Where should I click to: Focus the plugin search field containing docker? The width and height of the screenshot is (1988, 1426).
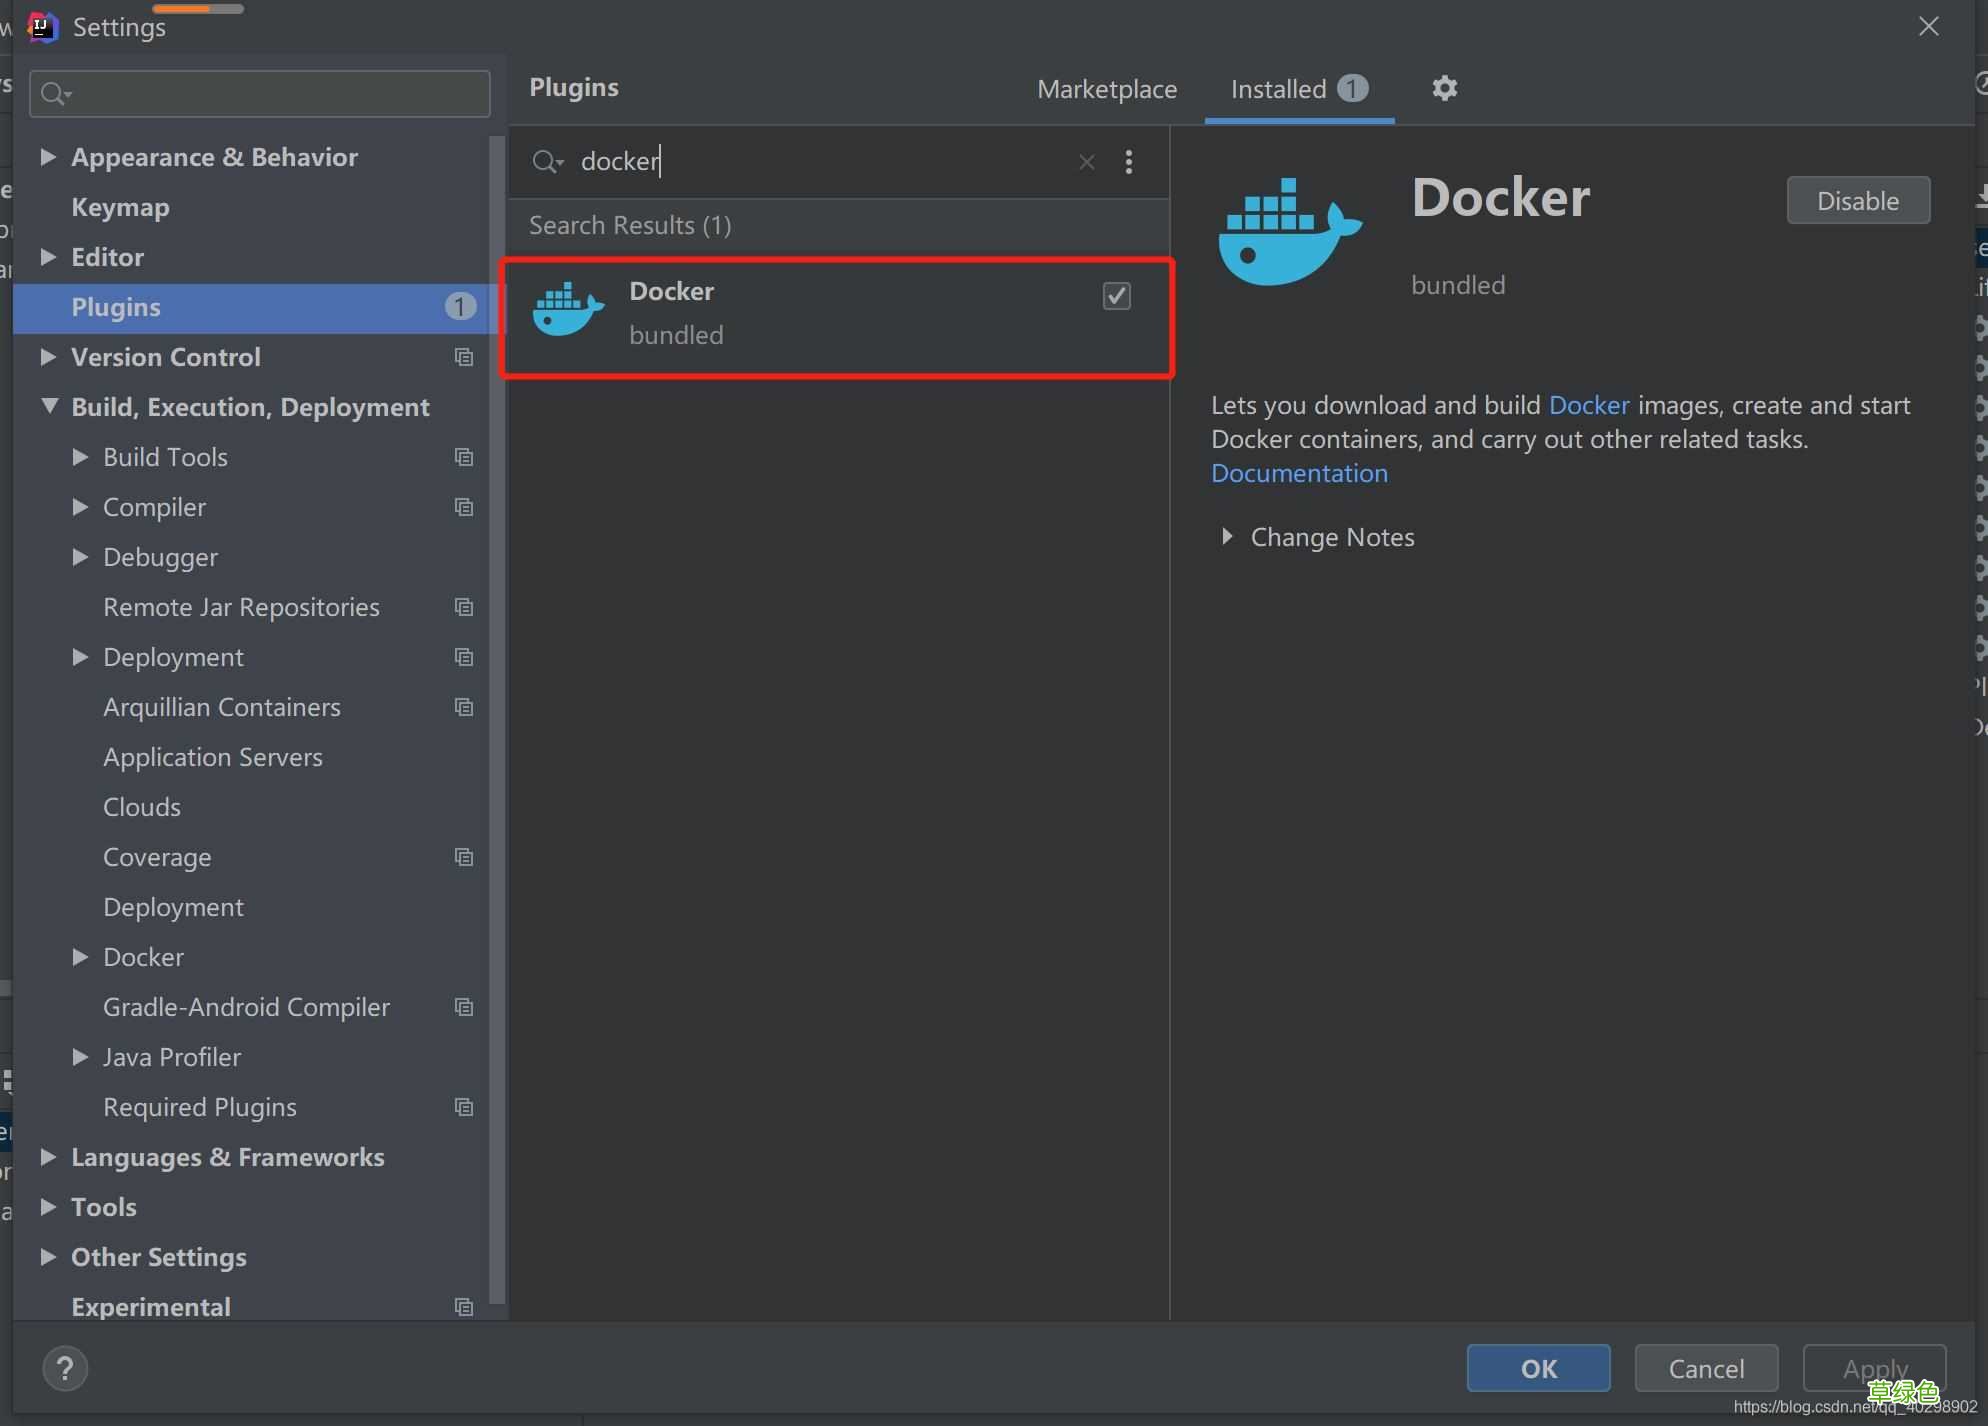coord(820,162)
